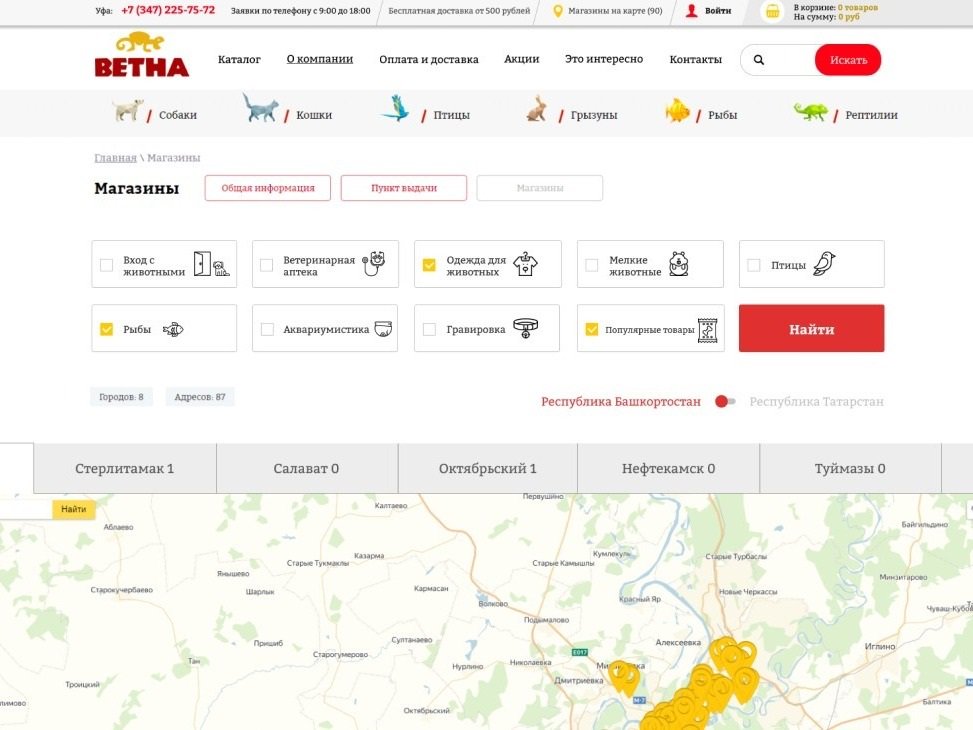Switch to Общая информация tab
The image size is (973, 730).
pos(267,188)
